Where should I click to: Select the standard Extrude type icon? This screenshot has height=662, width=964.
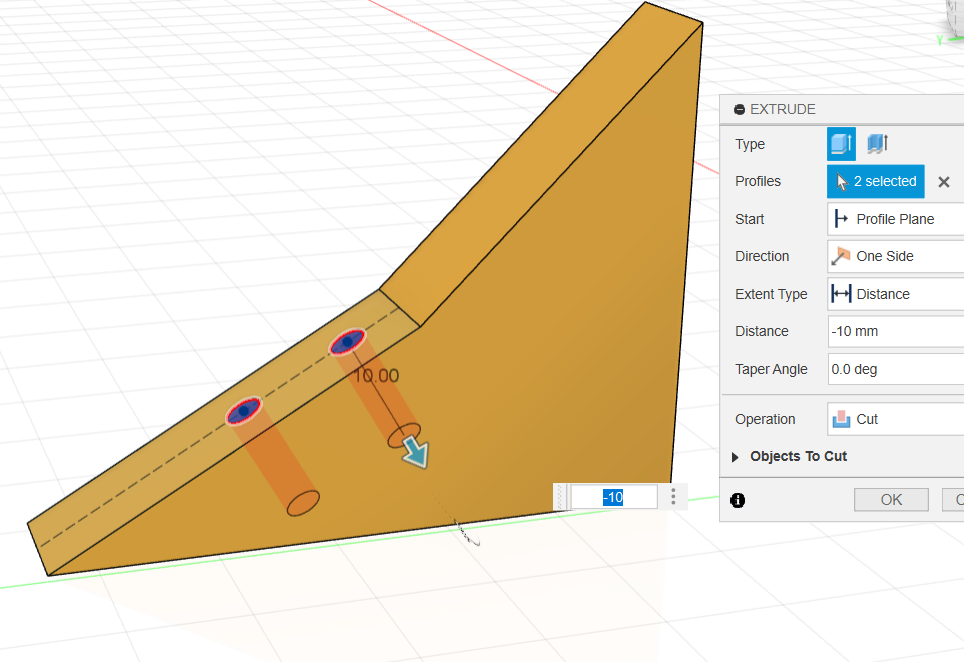click(841, 144)
